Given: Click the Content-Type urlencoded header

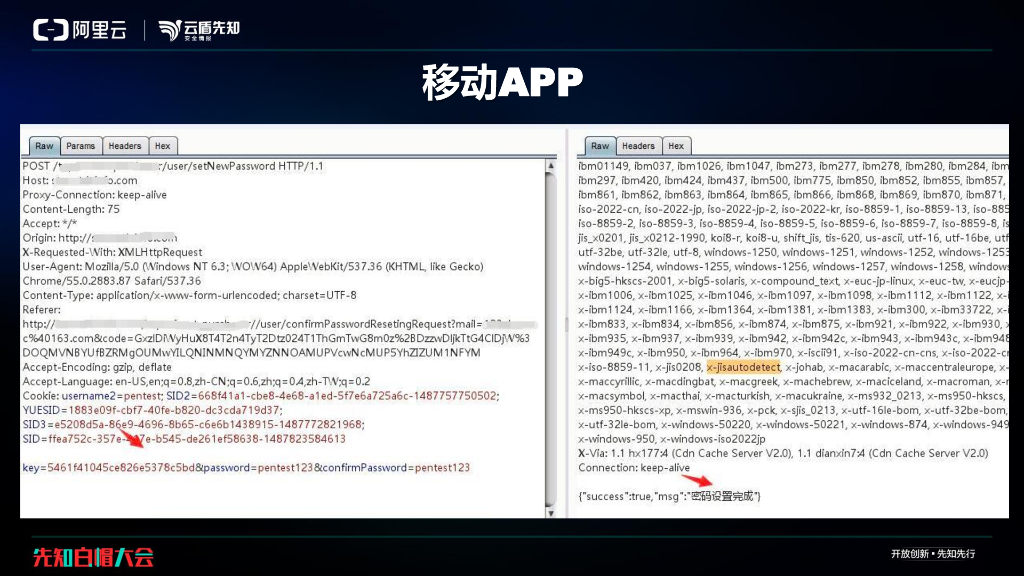Looking at the screenshot, I should click(189, 295).
